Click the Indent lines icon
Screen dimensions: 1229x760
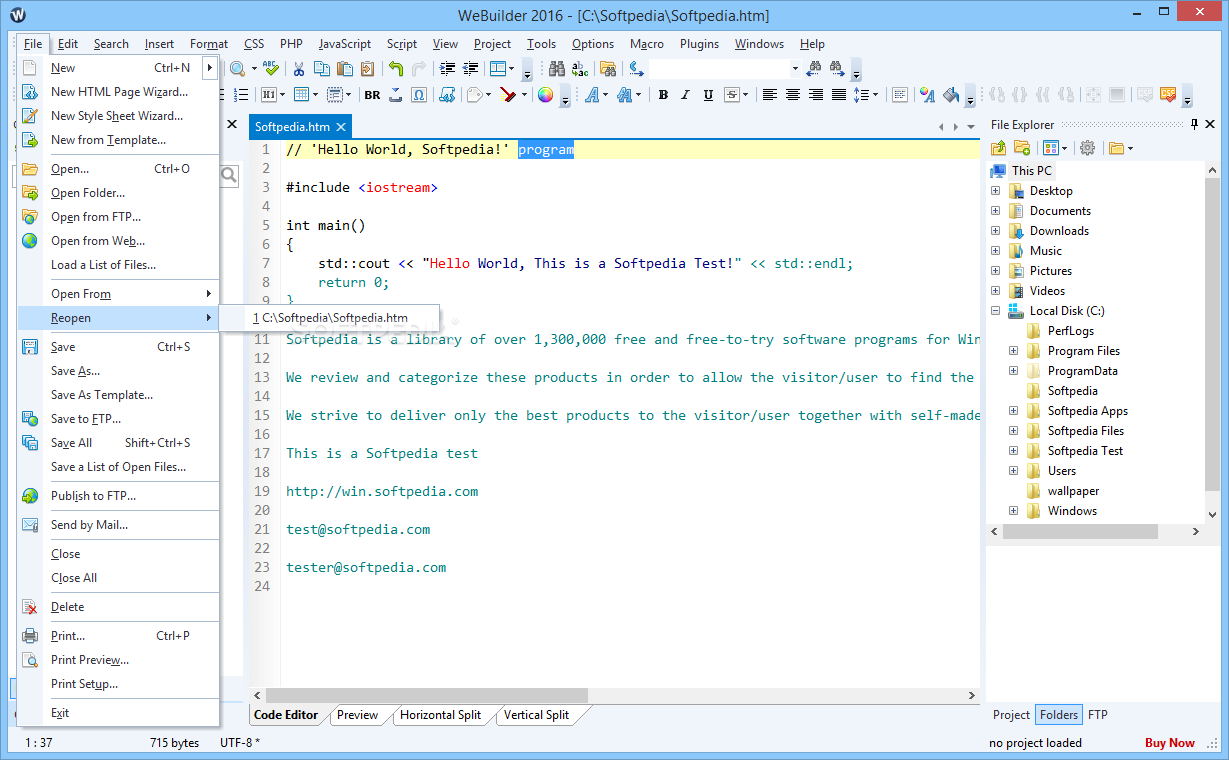pos(447,68)
